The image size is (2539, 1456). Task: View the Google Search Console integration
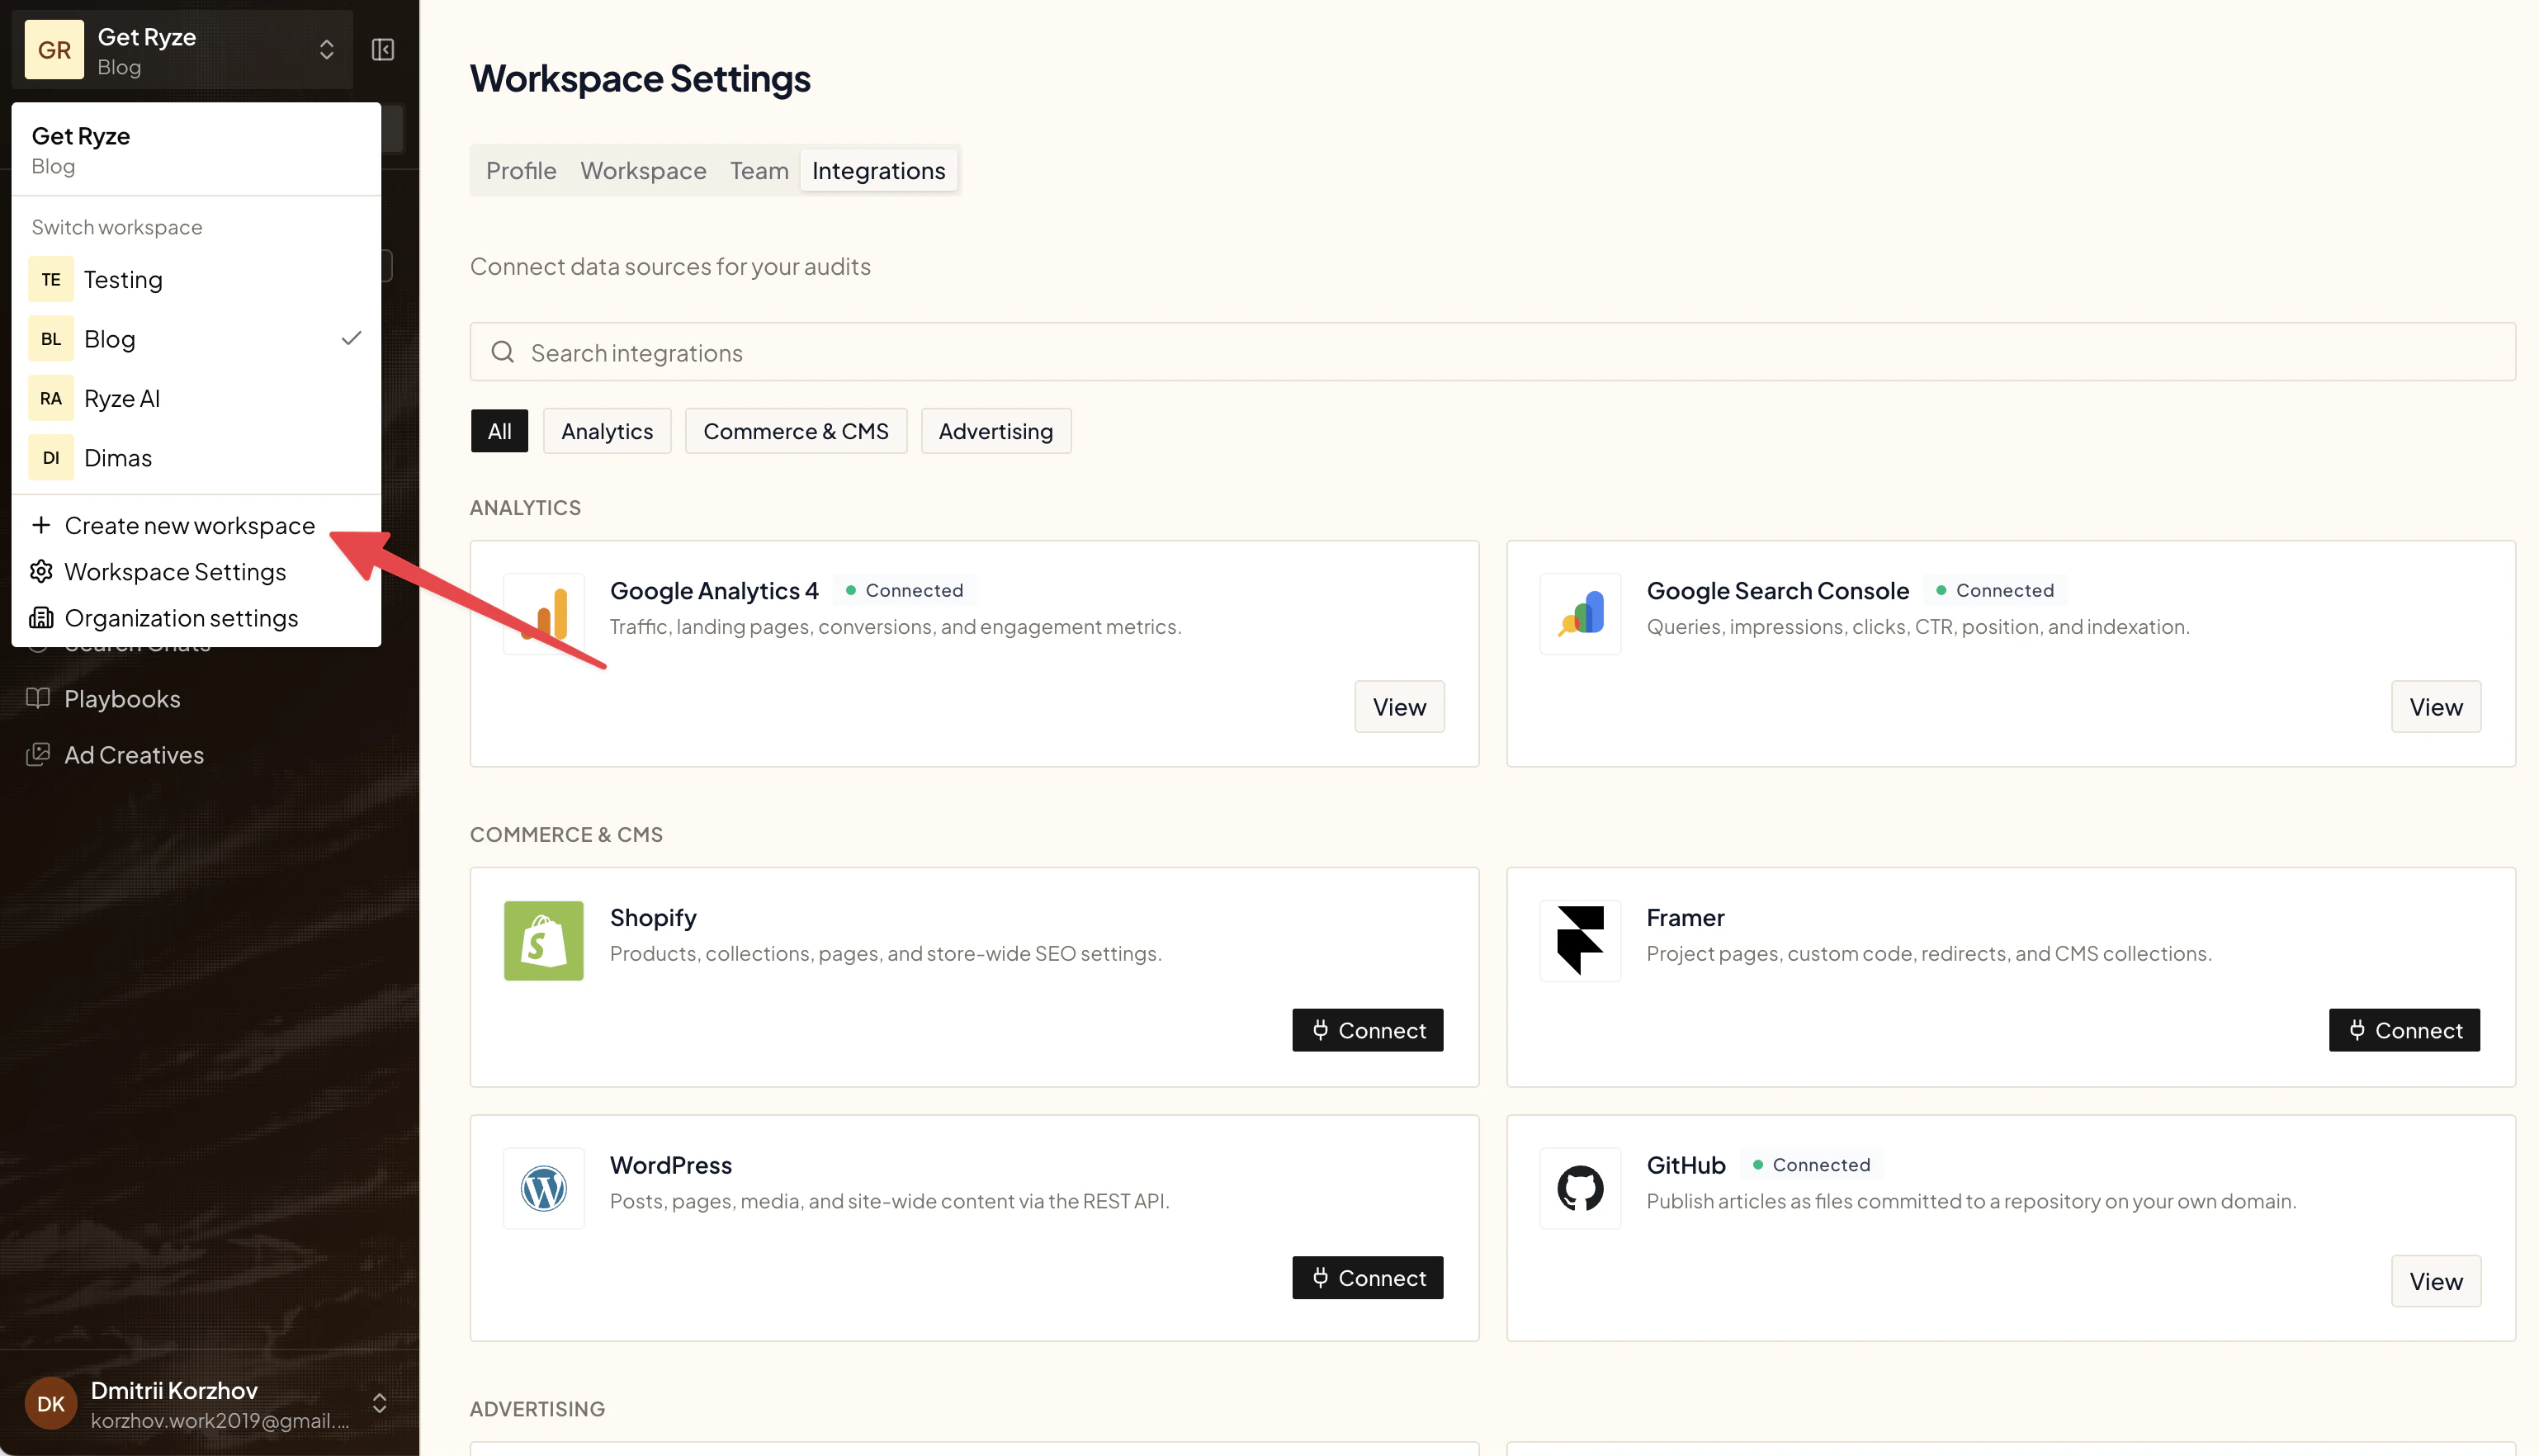coord(2435,707)
